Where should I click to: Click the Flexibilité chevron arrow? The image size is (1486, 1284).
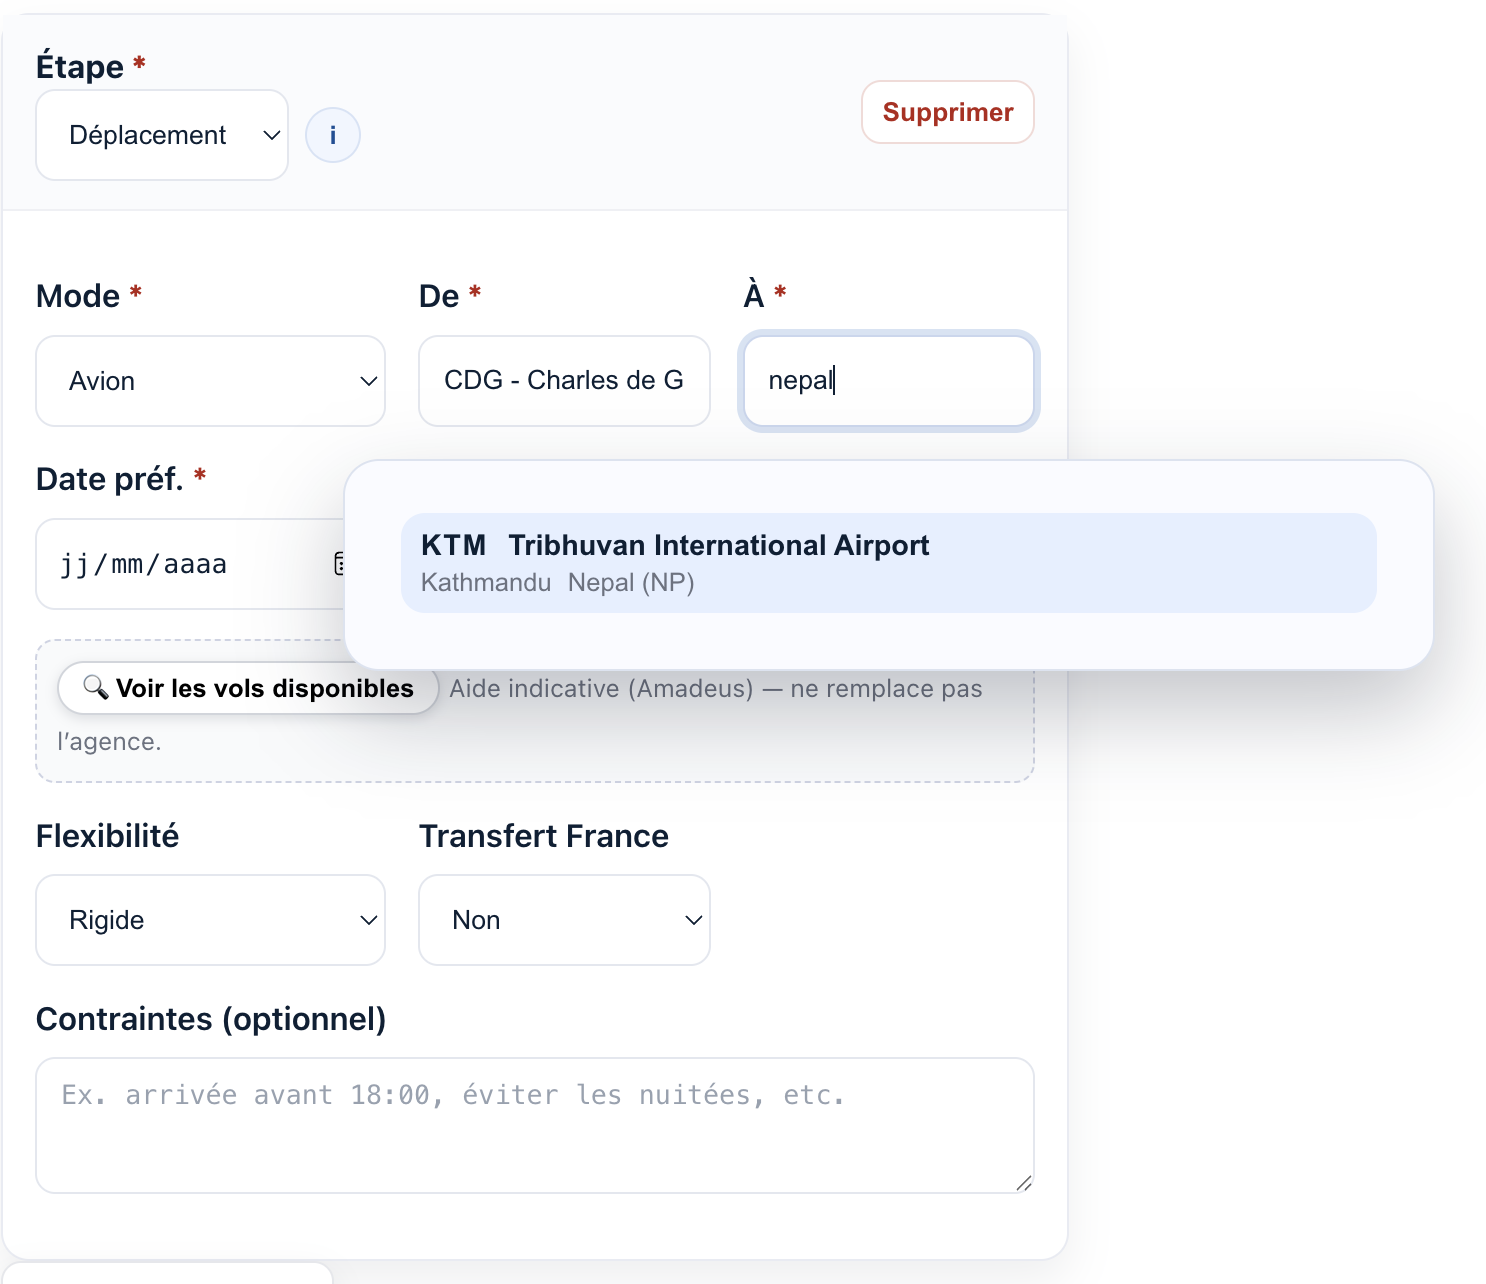coord(368,920)
